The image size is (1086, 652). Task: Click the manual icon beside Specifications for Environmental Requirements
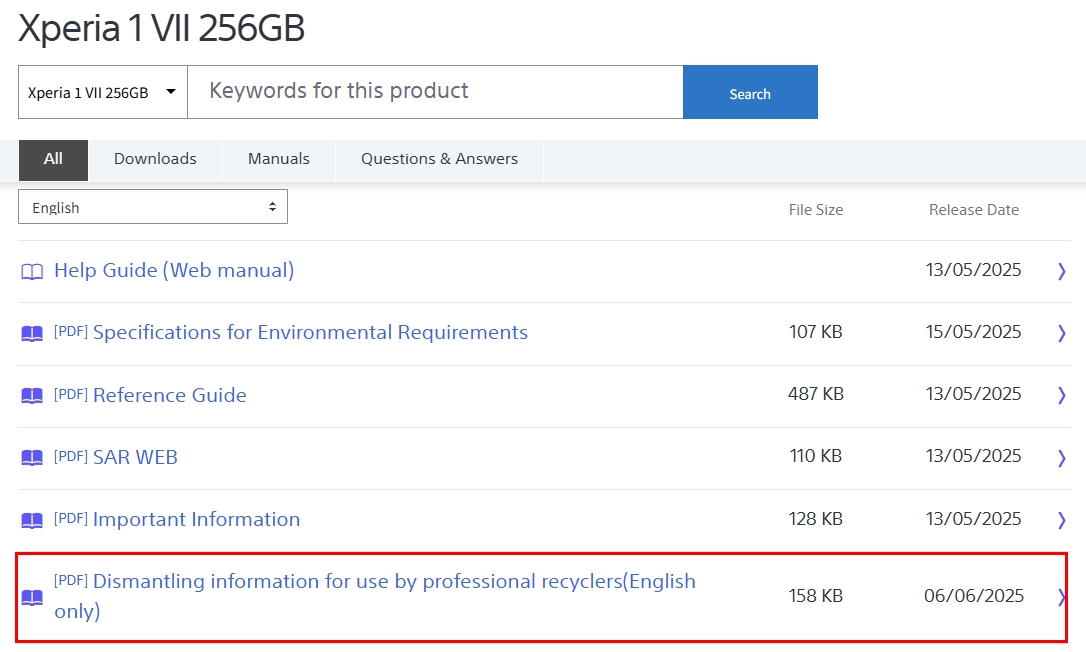pos(32,334)
